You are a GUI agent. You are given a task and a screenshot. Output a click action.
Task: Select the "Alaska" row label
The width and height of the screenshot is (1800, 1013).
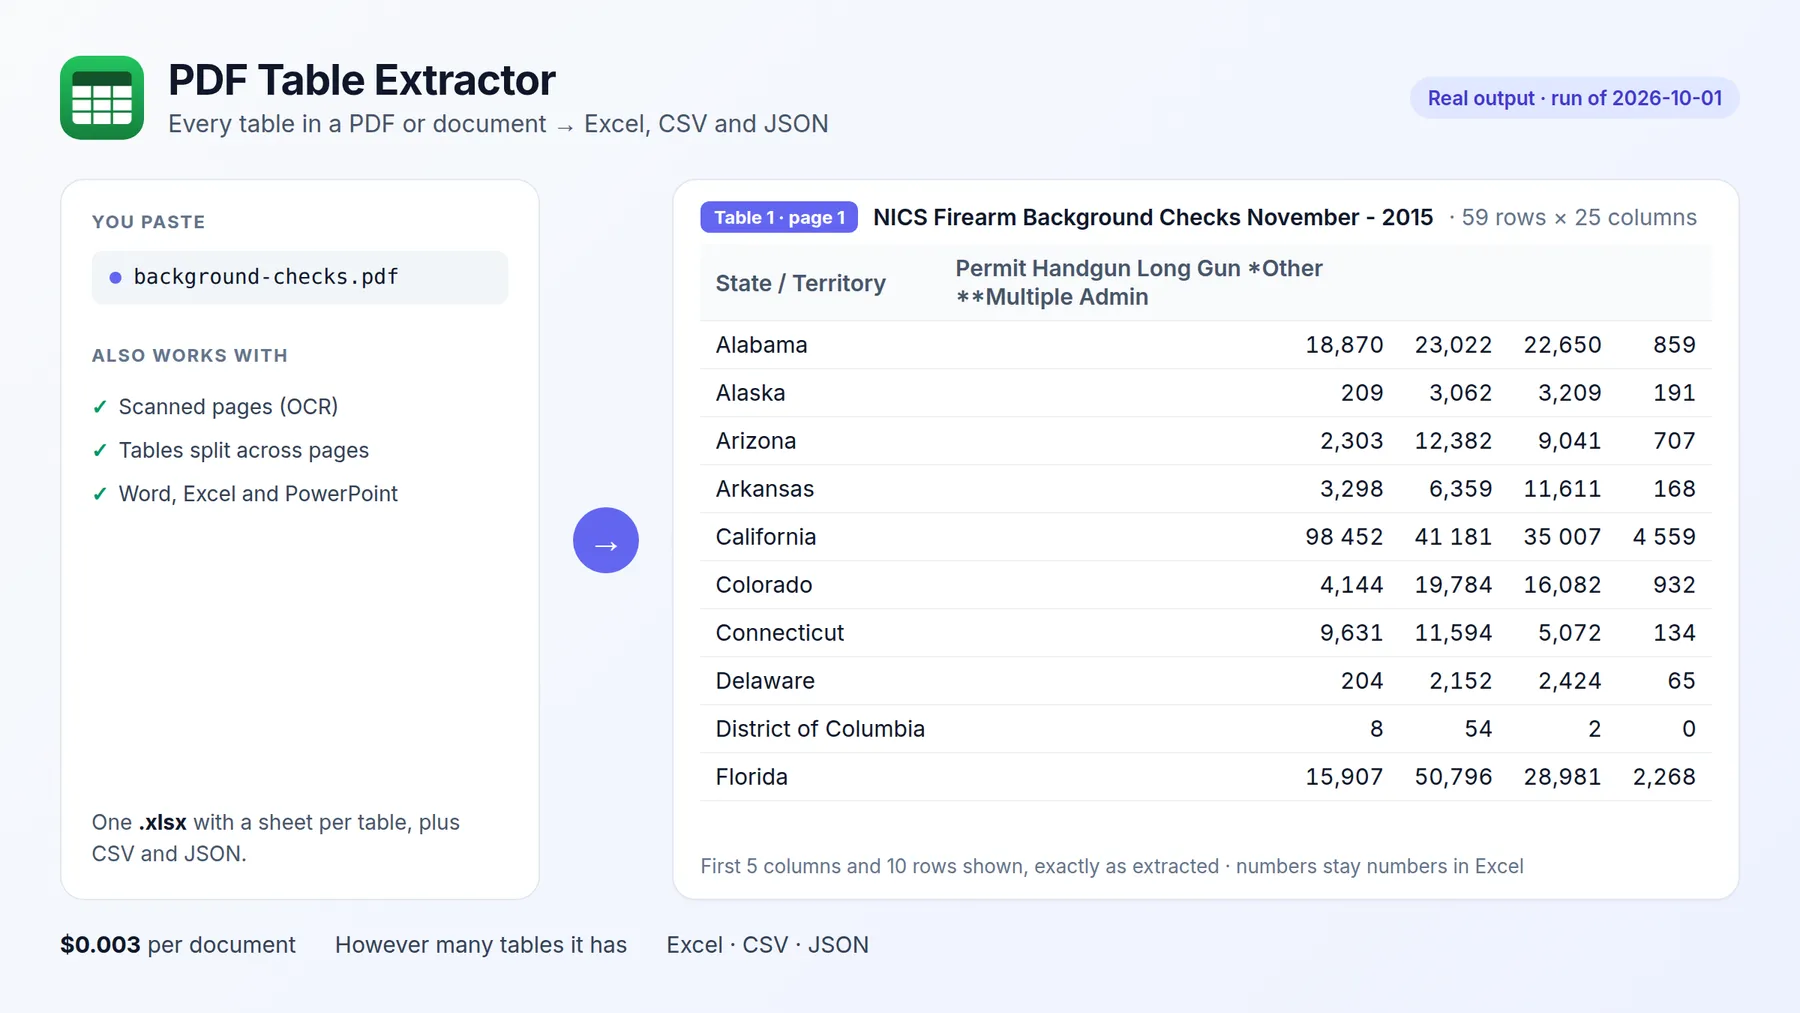point(751,393)
